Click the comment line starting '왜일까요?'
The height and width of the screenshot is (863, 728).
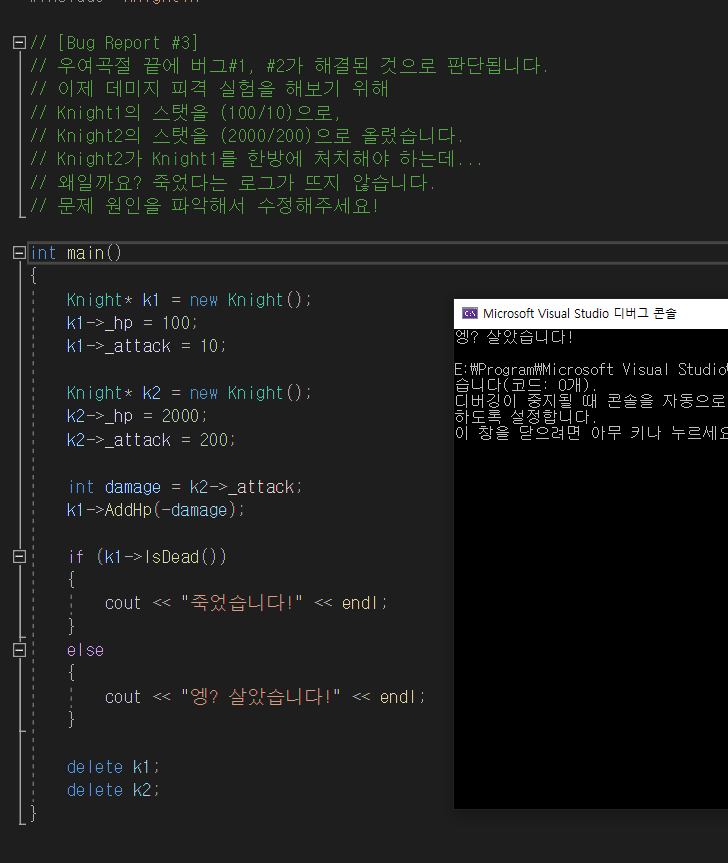(x=232, y=183)
